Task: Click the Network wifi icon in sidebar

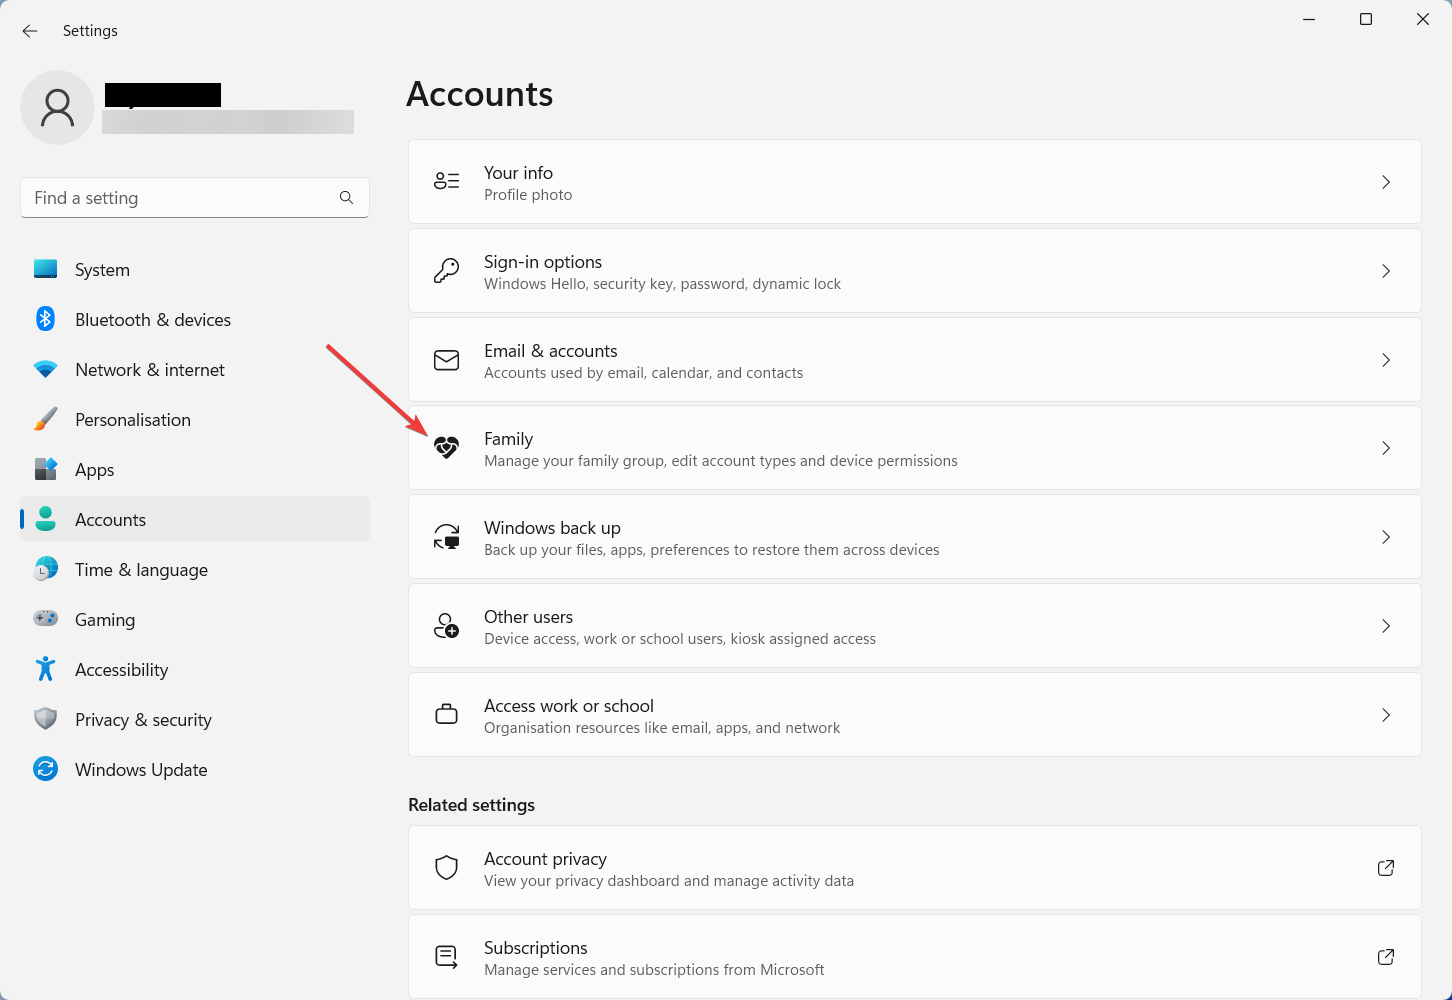Action: 45,369
